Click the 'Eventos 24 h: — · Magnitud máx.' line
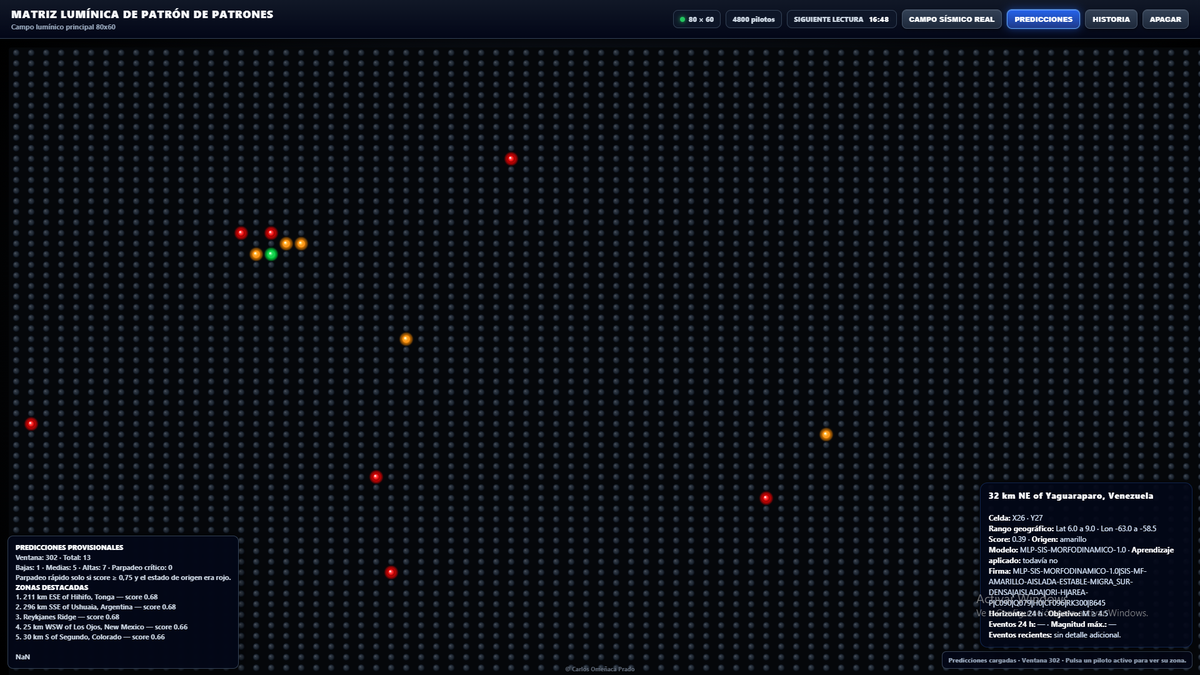The image size is (1200, 675). point(1052,624)
